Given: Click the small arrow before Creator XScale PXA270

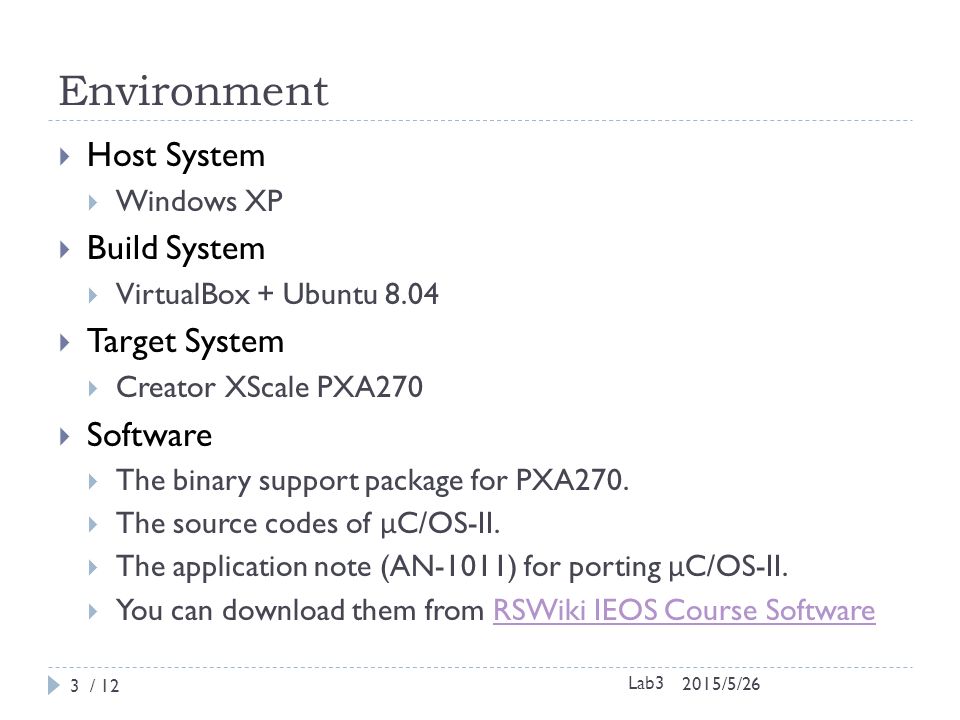Looking at the screenshot, I should pos(92,389).
